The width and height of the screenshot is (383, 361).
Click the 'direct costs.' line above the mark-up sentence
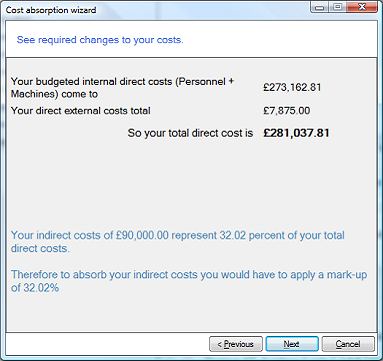coord(40,249)
